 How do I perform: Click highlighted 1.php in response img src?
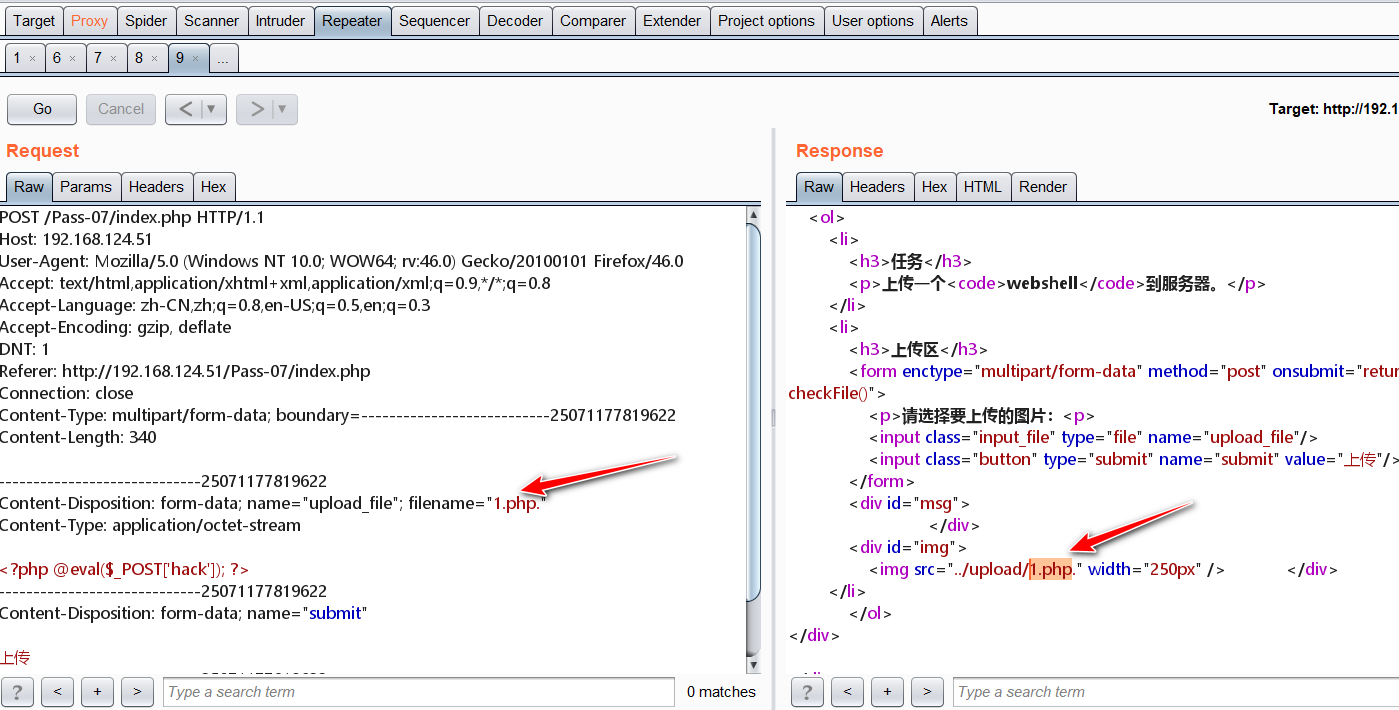1051,569
